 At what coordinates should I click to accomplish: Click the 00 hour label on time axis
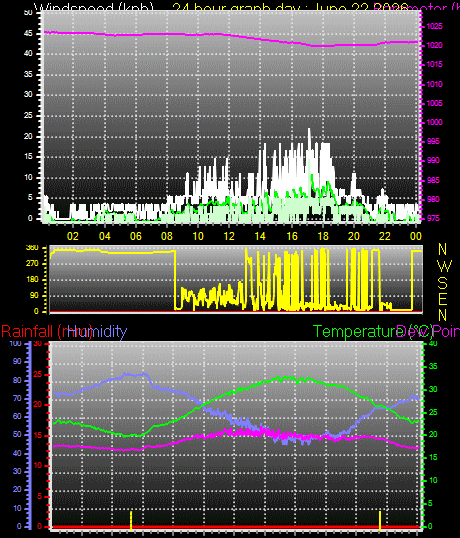click(x=416, y=236)
